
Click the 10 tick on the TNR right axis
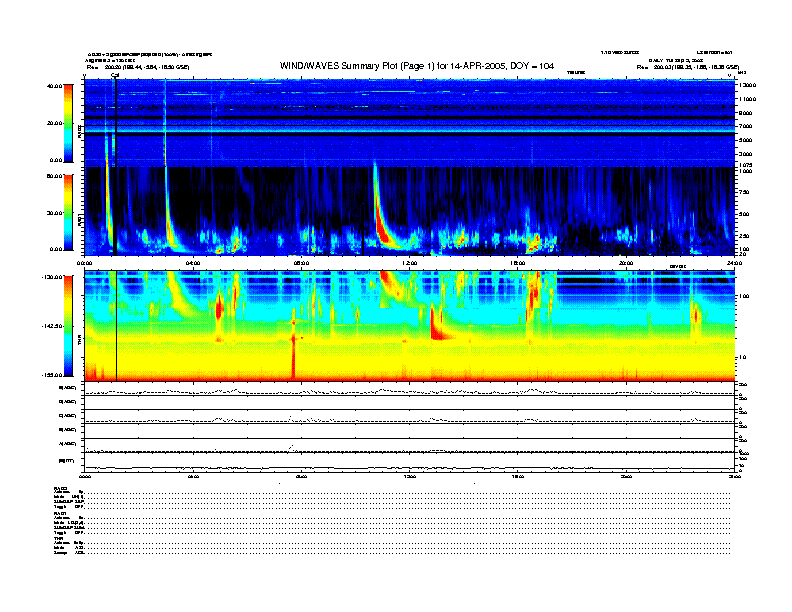(742, 358)
